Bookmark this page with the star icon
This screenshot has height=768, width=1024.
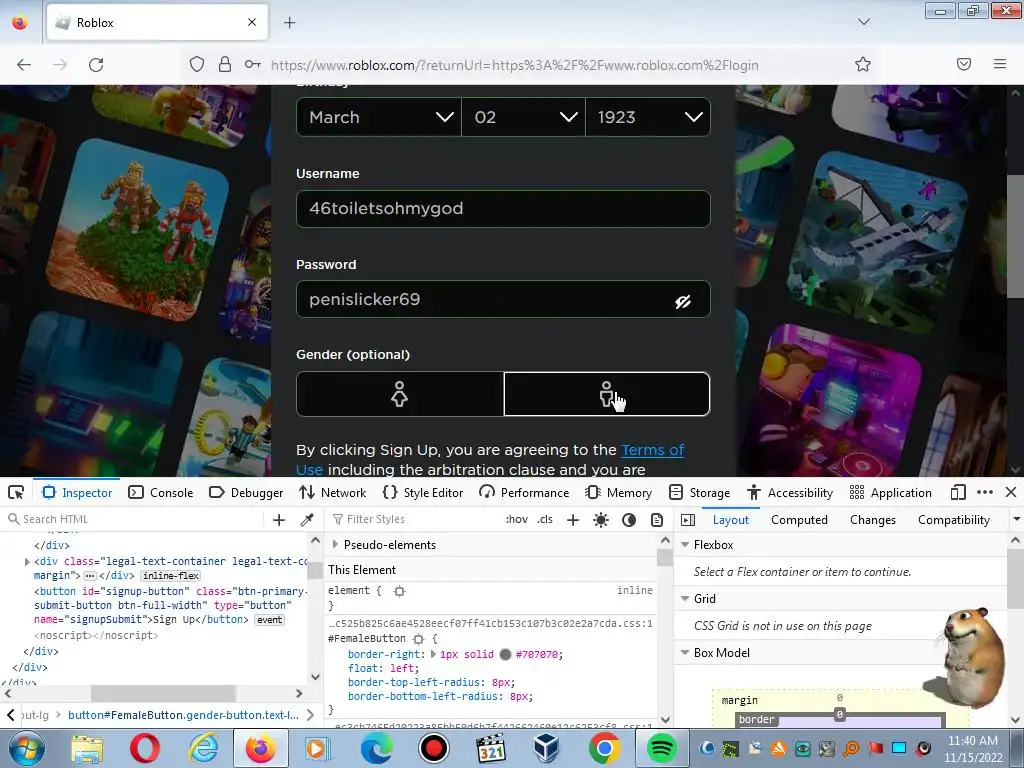863,65
